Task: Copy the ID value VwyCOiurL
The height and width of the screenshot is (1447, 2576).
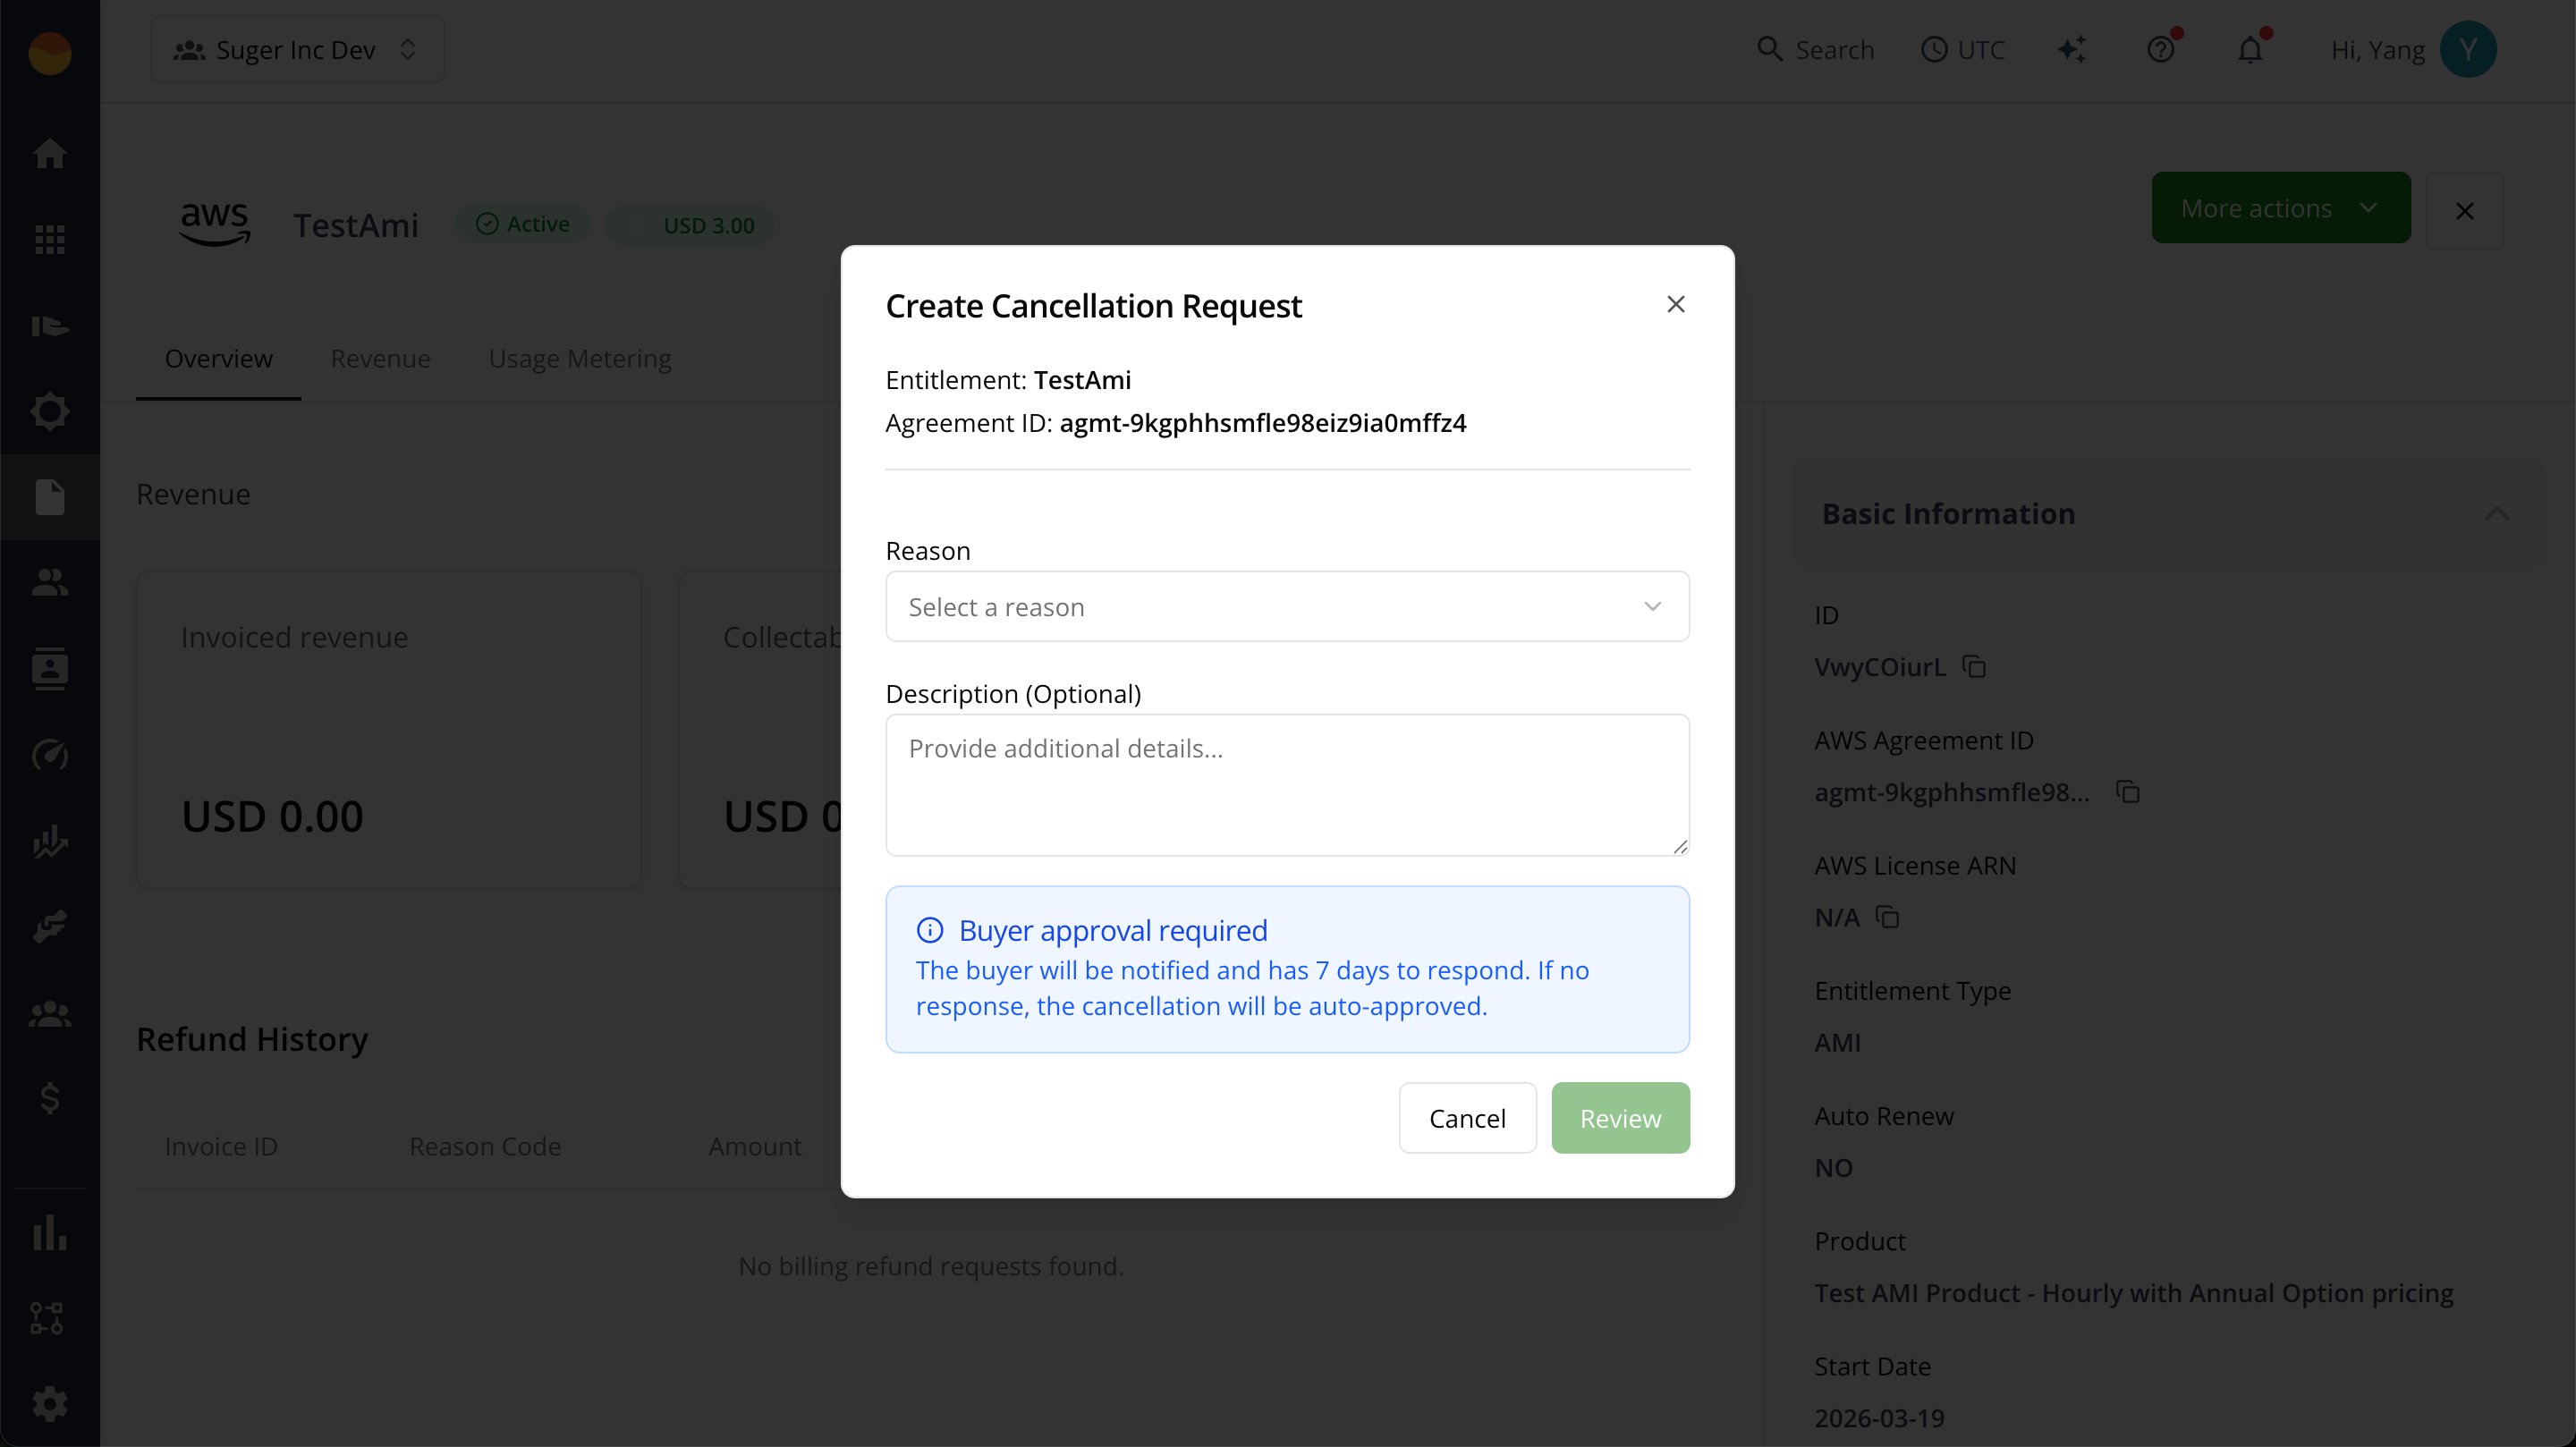Action: point(1974,667)
